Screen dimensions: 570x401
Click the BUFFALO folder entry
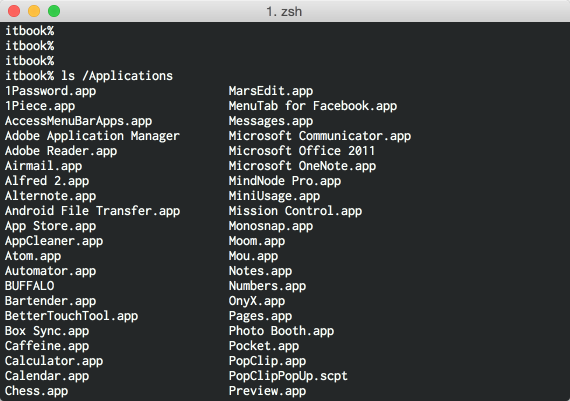pyautogui.click(x=29, y=286)
